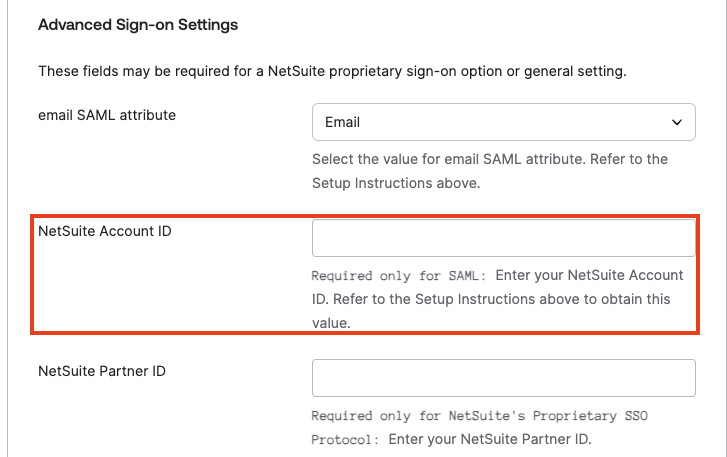
Task: Focus the NetSuite Account ID input field
Action: click(x=503, y=239)
